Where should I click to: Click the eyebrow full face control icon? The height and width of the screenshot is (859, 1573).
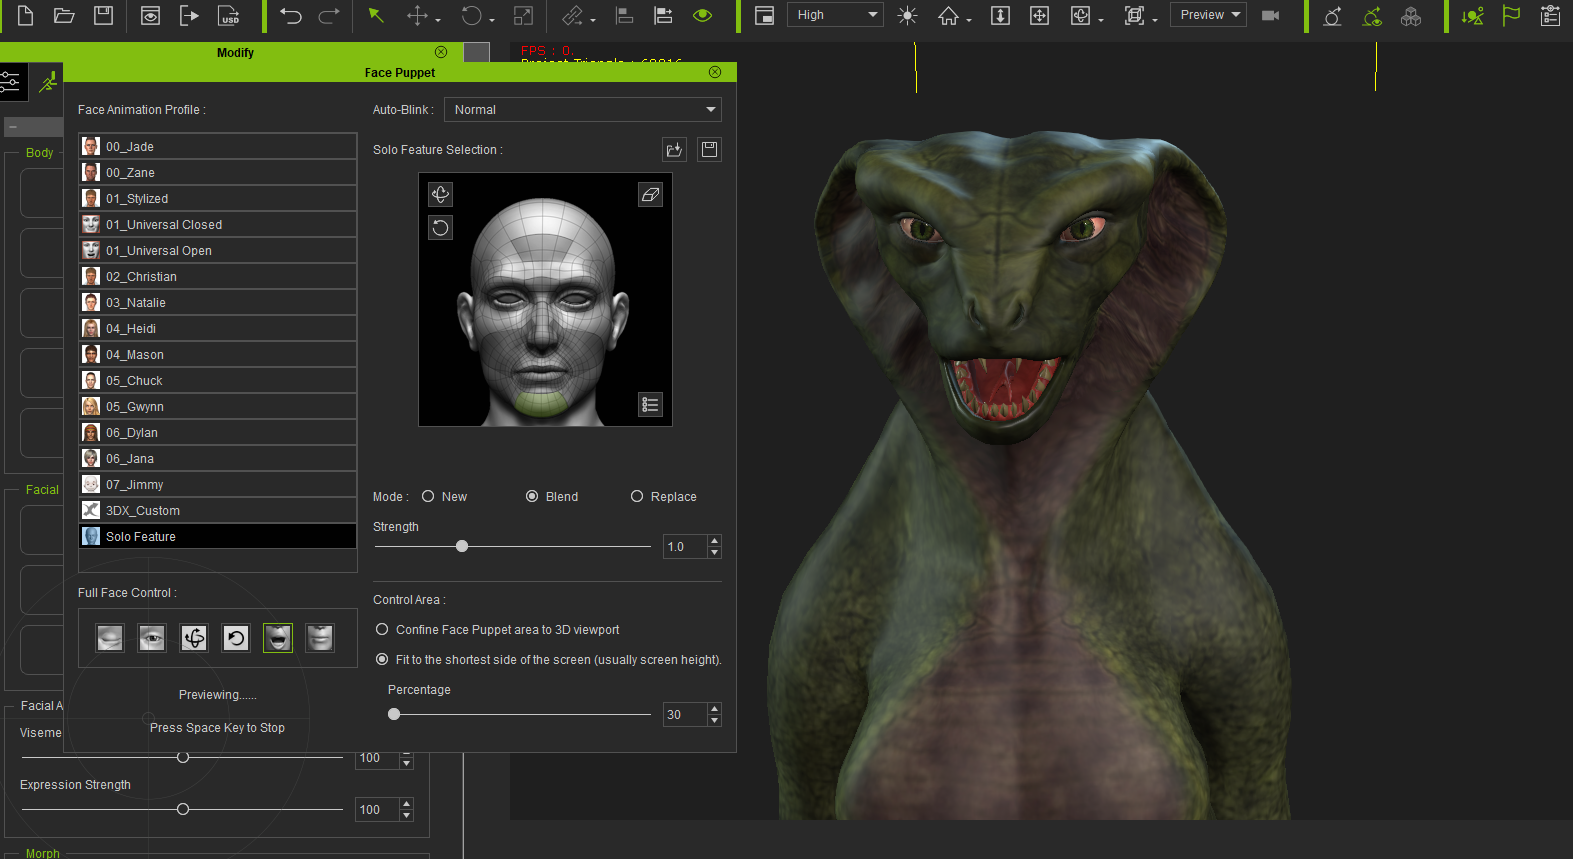click(x=110, y=638)
